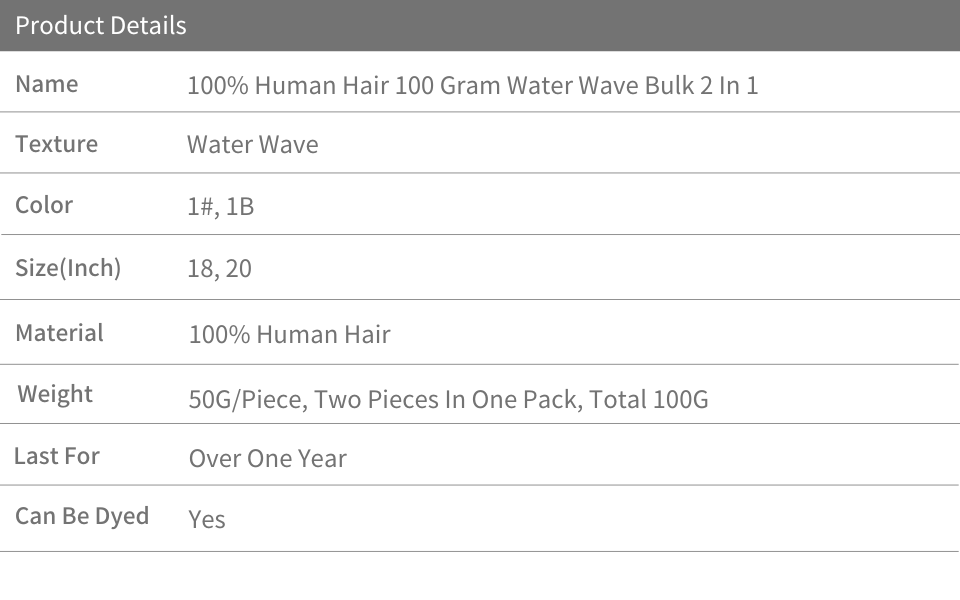Pick the 20 inch size value
The height and width of the screenshot is (600, 960).
click(238, 269)
